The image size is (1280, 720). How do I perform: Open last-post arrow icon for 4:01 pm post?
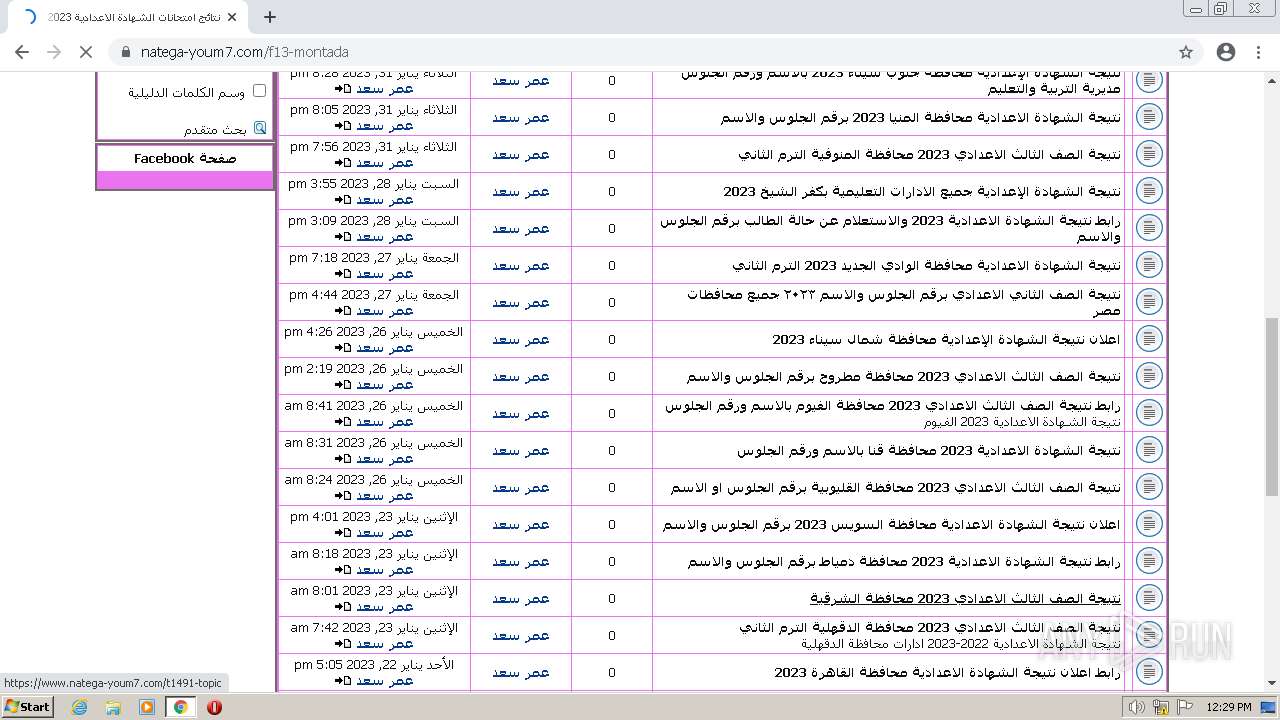[x=342, y=533]
